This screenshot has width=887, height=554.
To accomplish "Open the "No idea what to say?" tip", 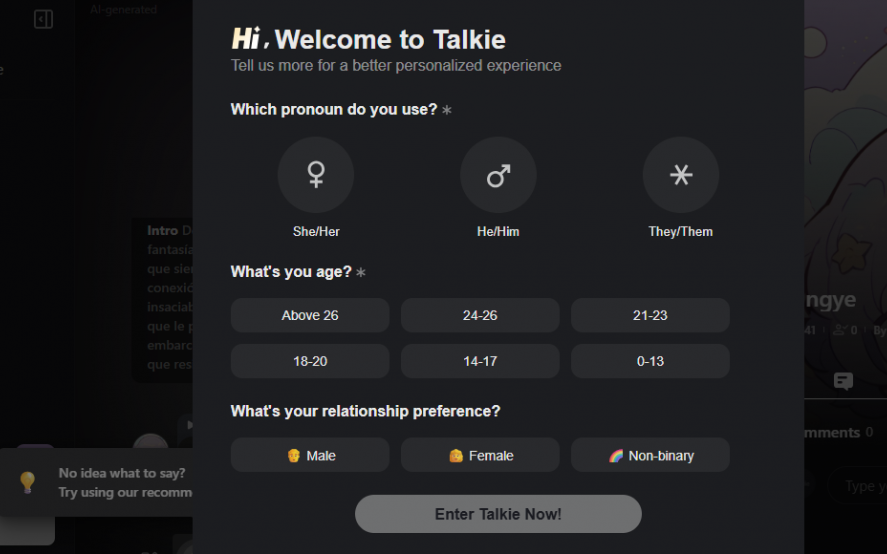I will (x=122, y=473).
